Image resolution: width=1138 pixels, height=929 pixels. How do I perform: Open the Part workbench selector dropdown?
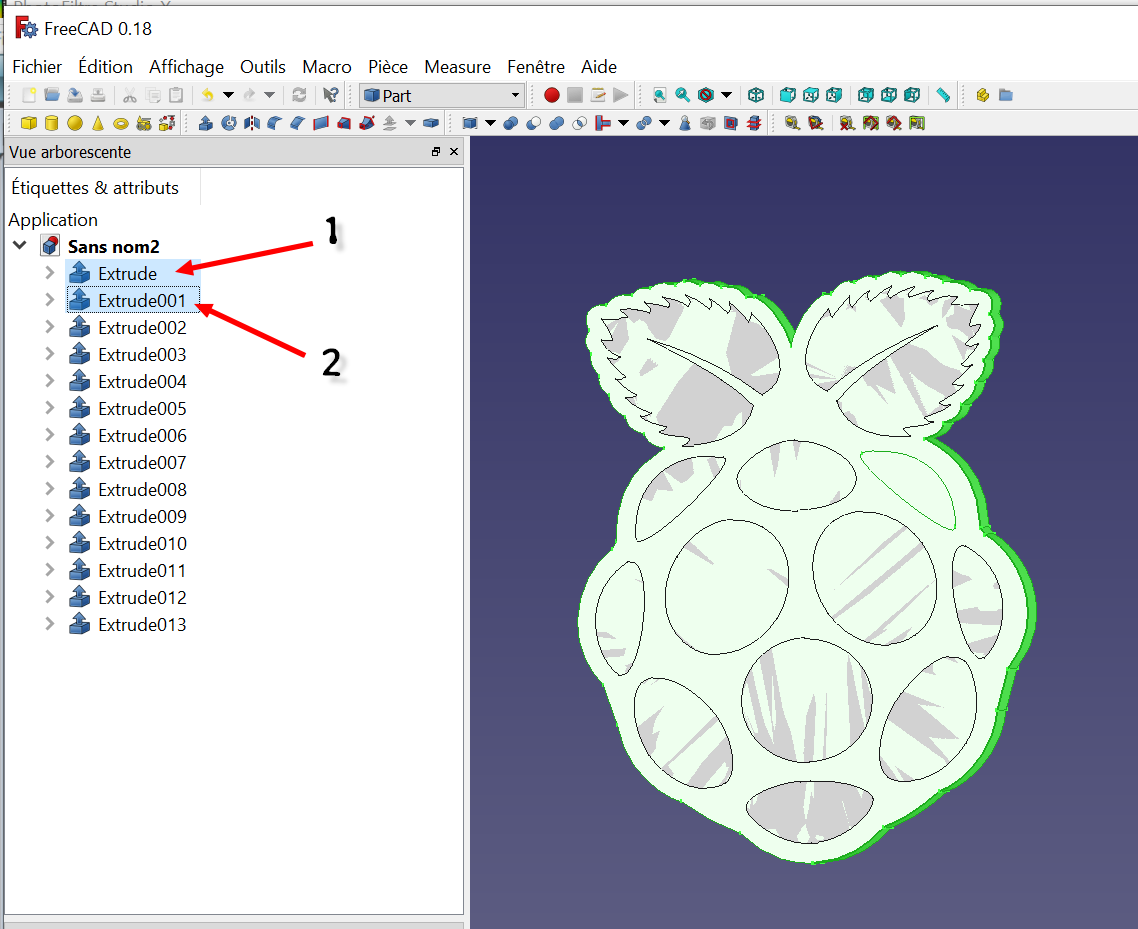point(441,95)
